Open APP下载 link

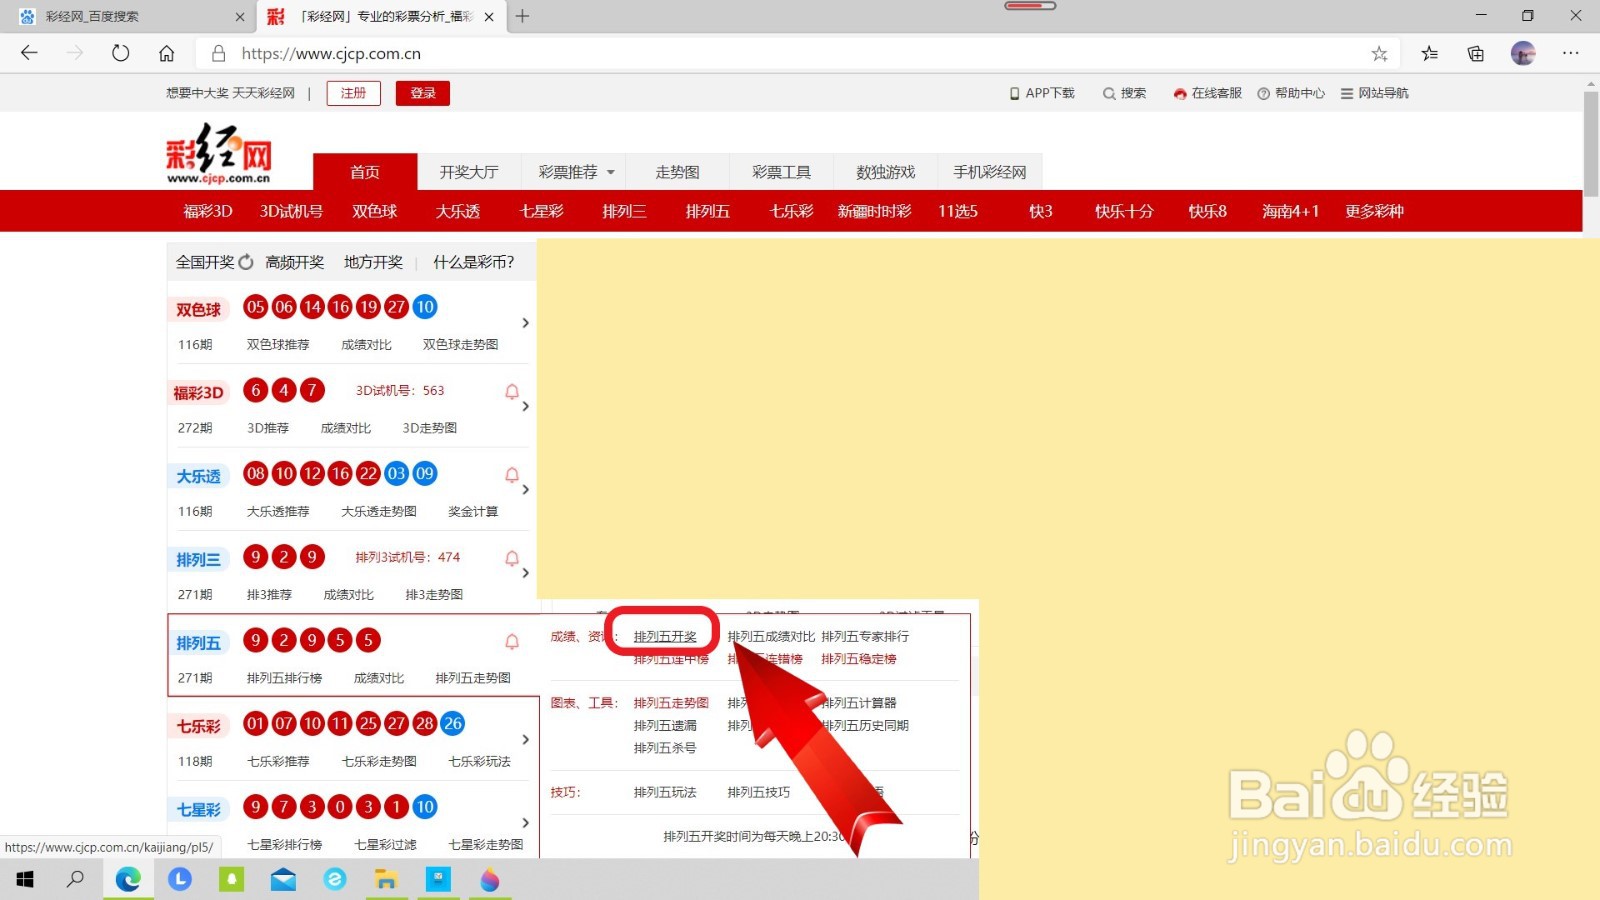point(1042,93)
